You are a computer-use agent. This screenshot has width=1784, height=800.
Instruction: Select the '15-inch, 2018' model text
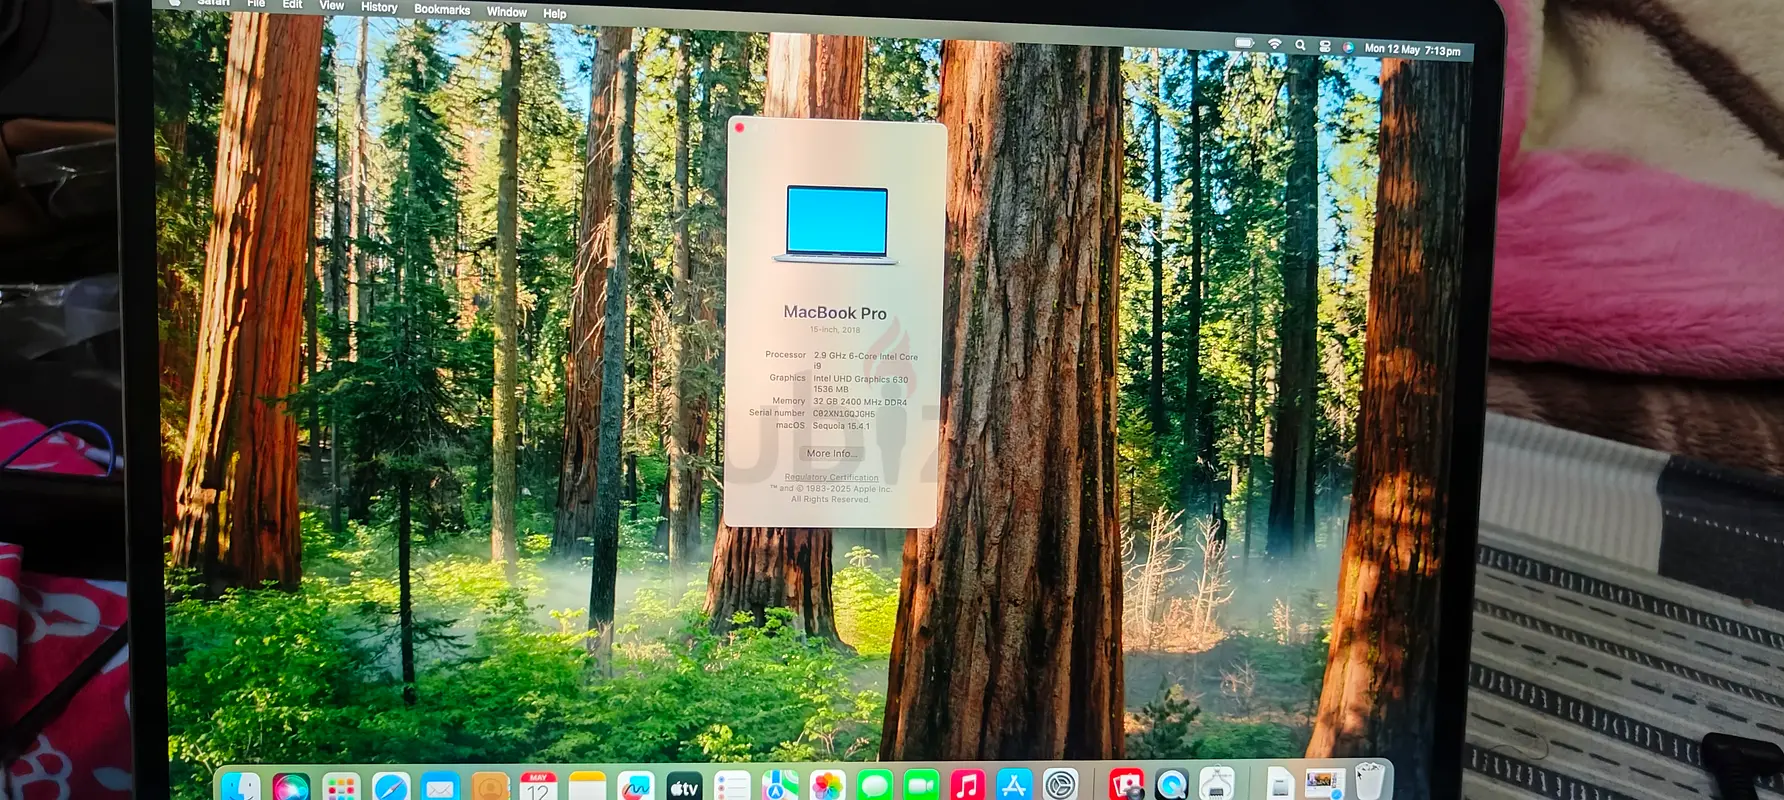835,330
